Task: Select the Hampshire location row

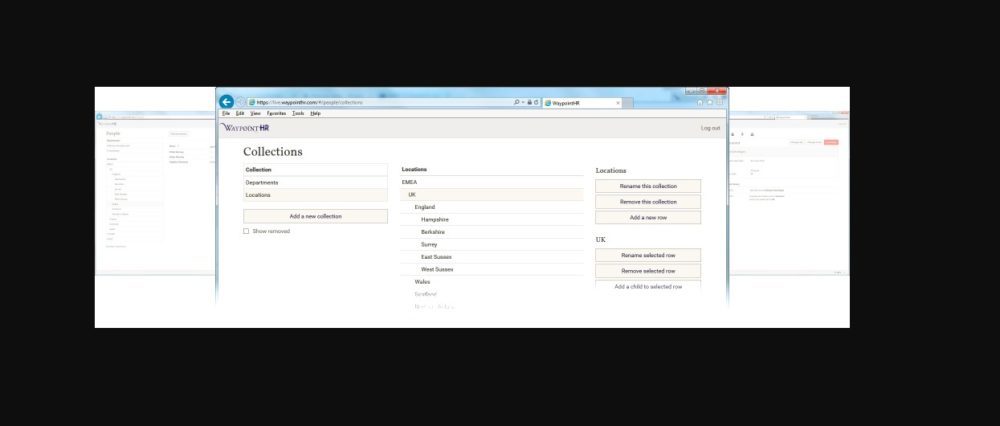Action: [x=435, y=219]
